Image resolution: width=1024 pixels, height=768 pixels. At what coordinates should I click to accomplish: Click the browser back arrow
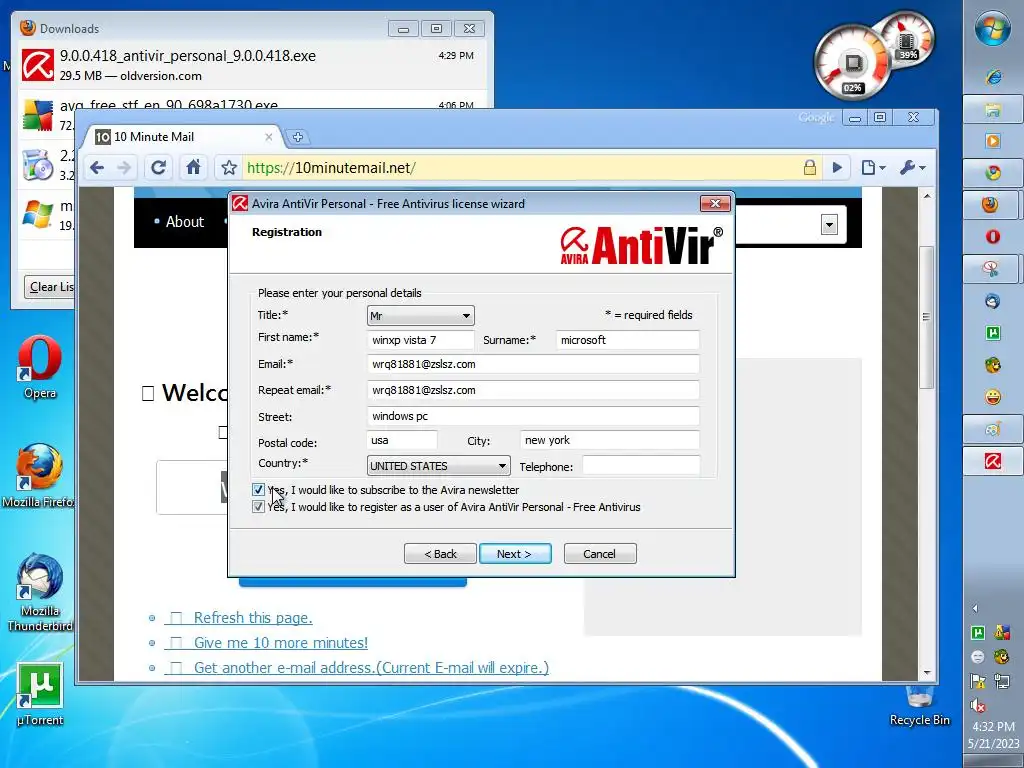pos(97,168)
